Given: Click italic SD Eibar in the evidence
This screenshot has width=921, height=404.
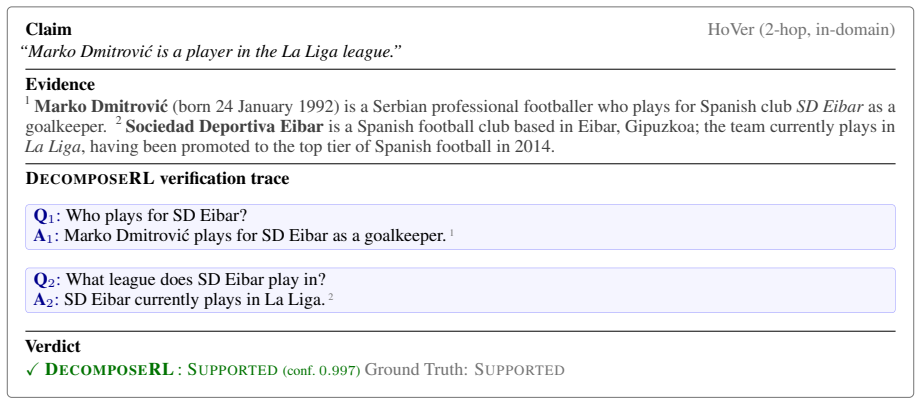Looking at the screenshot, I should 829,107.
